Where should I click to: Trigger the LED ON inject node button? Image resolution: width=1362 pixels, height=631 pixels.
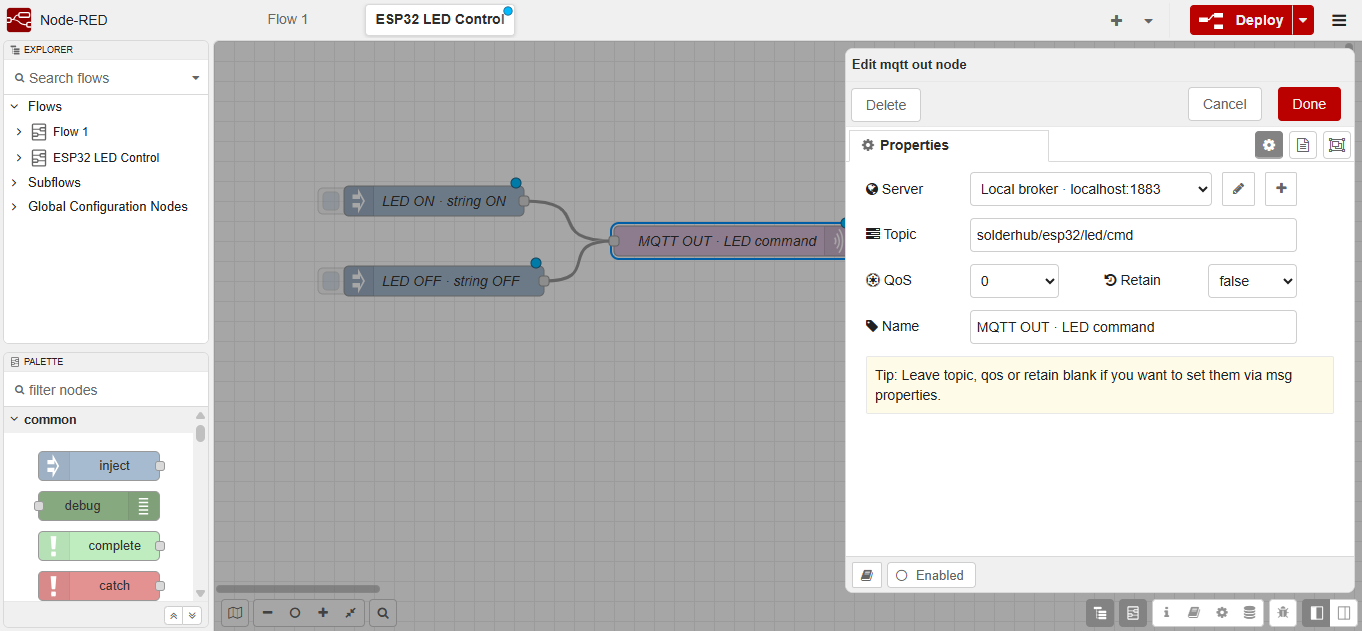[330, 201]
